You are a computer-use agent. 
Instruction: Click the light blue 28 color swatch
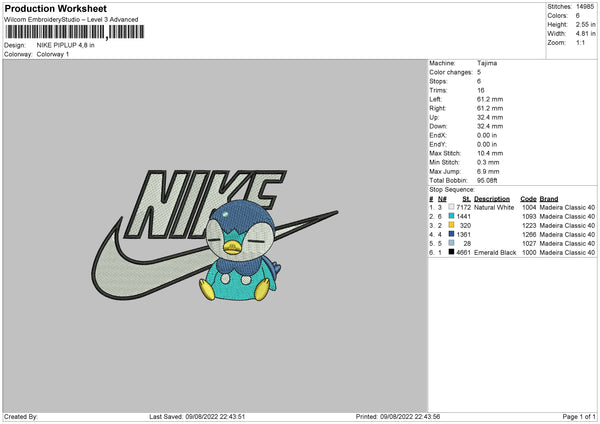tap(452, 243)
